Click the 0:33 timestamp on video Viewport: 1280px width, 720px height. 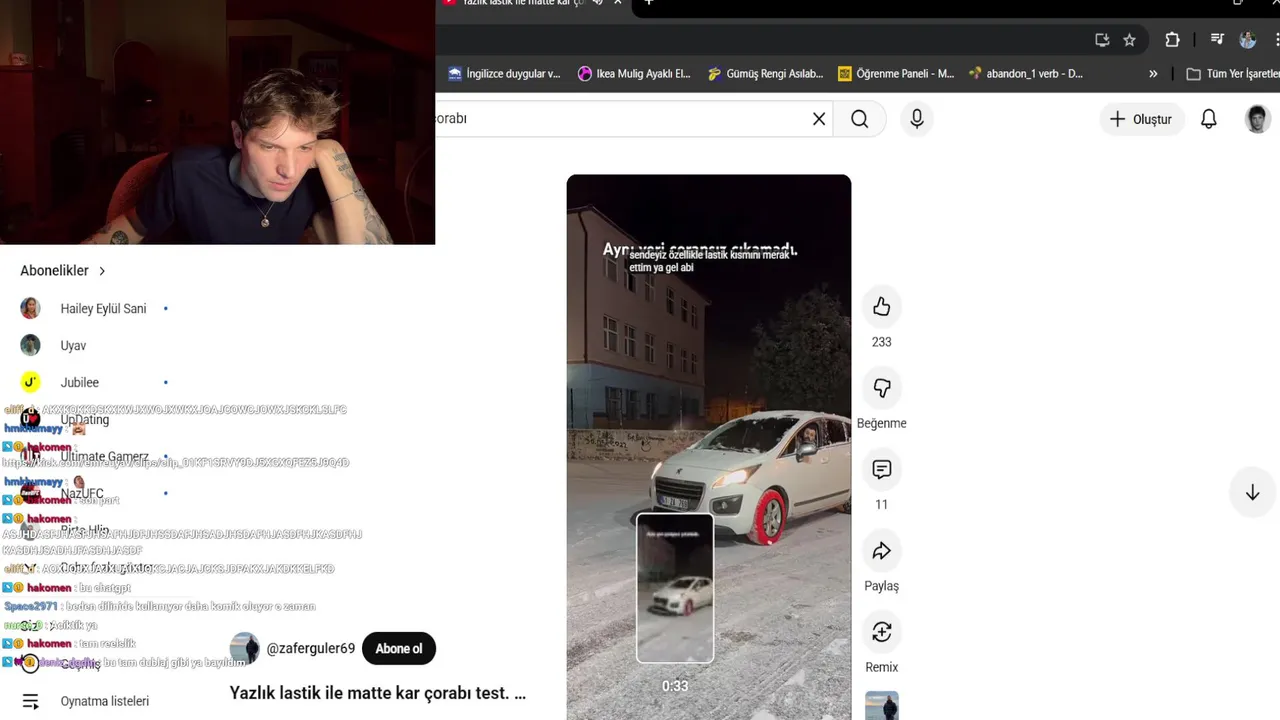[x=675, y=686]
